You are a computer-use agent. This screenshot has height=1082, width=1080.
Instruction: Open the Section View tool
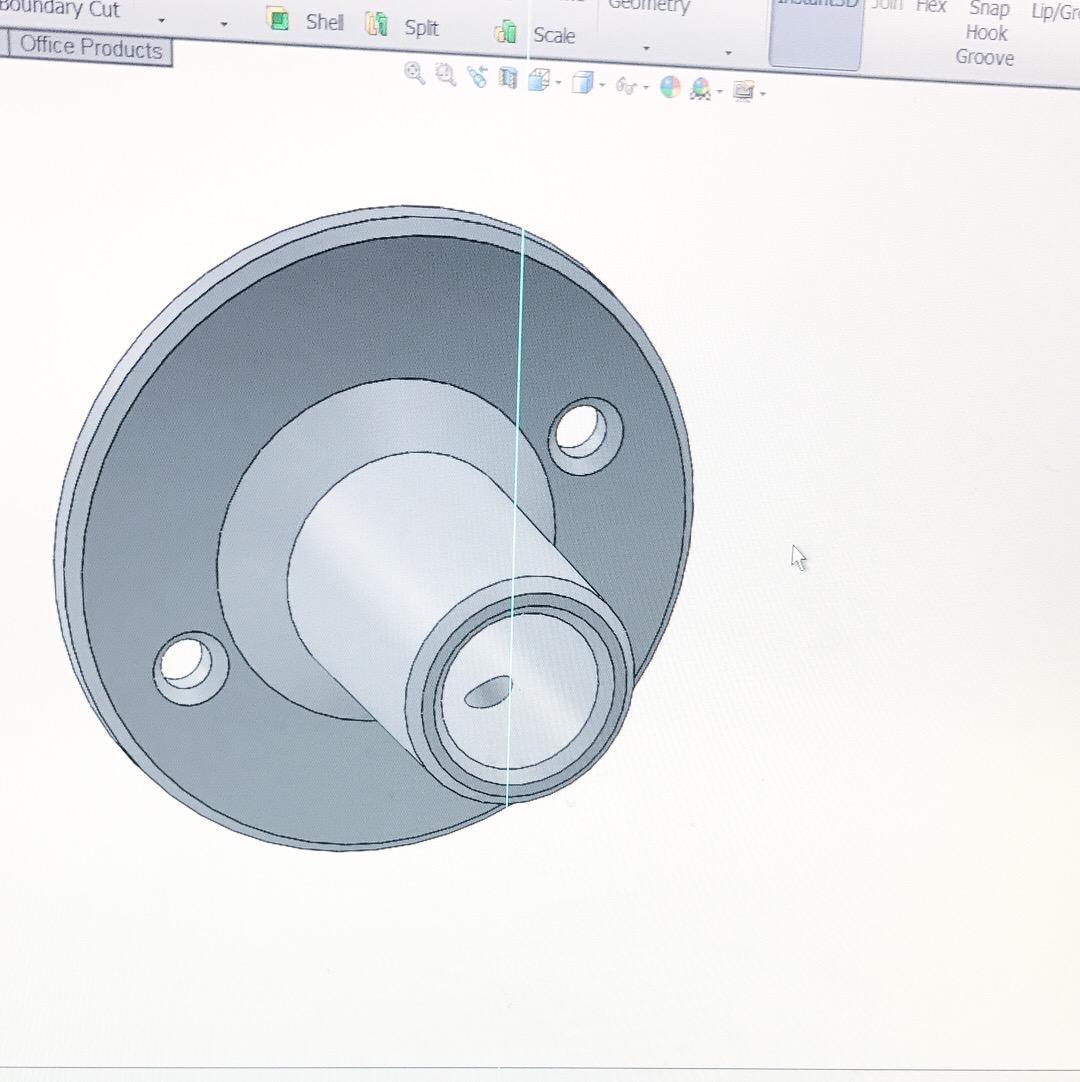(x=509, y=78)
